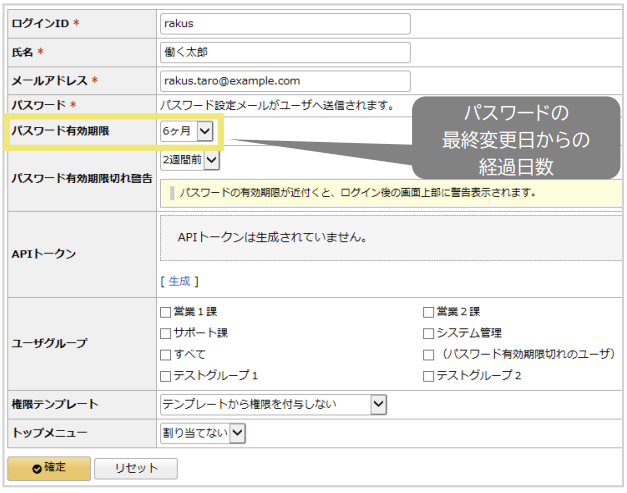The height and width of the screenshot is (493, 627).
Task: Select the すべて checkbox
Action: pyautogui.click(x=166, y=355)
